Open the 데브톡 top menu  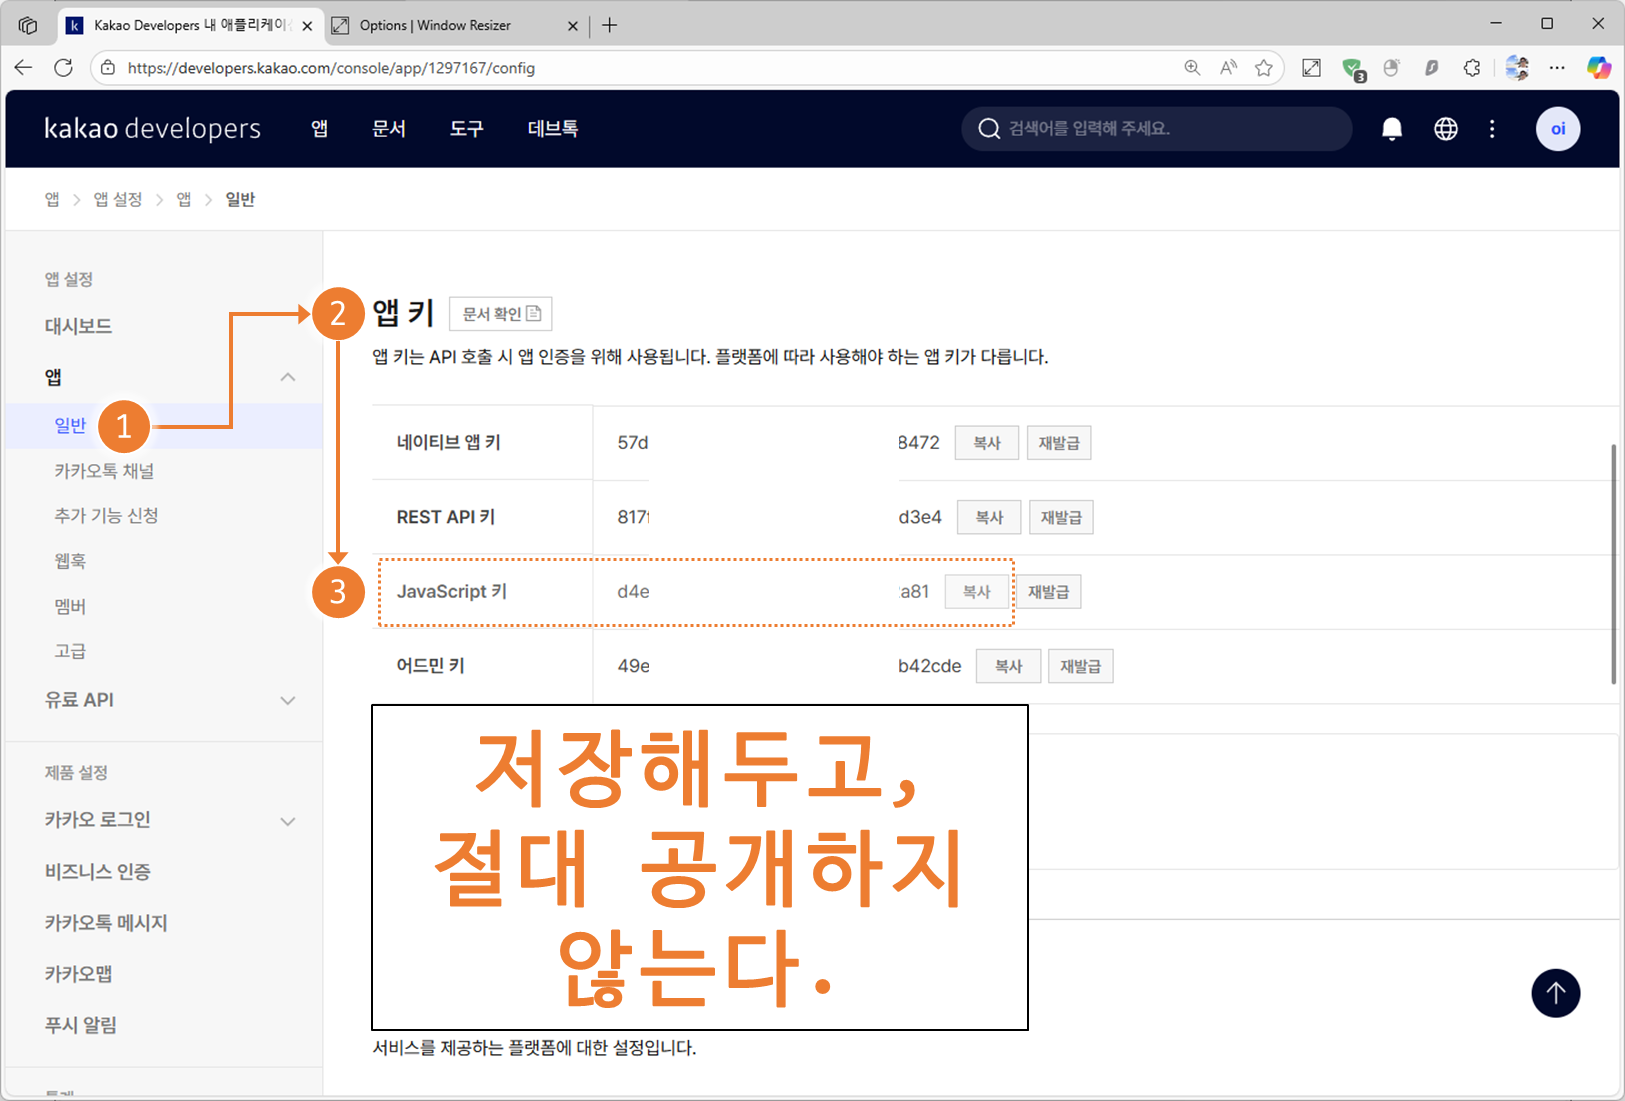pos(552,129)
